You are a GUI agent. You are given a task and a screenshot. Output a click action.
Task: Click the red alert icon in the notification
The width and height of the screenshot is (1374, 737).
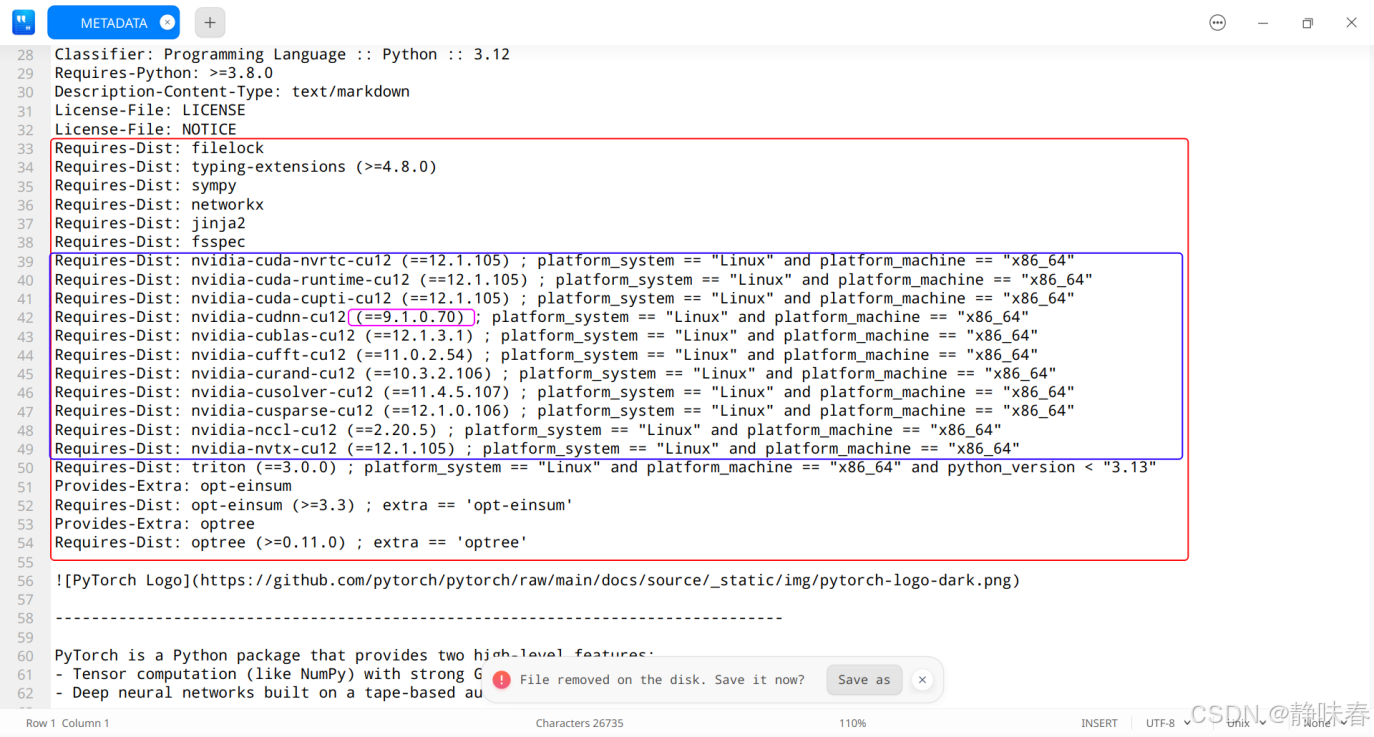(501, 679)
